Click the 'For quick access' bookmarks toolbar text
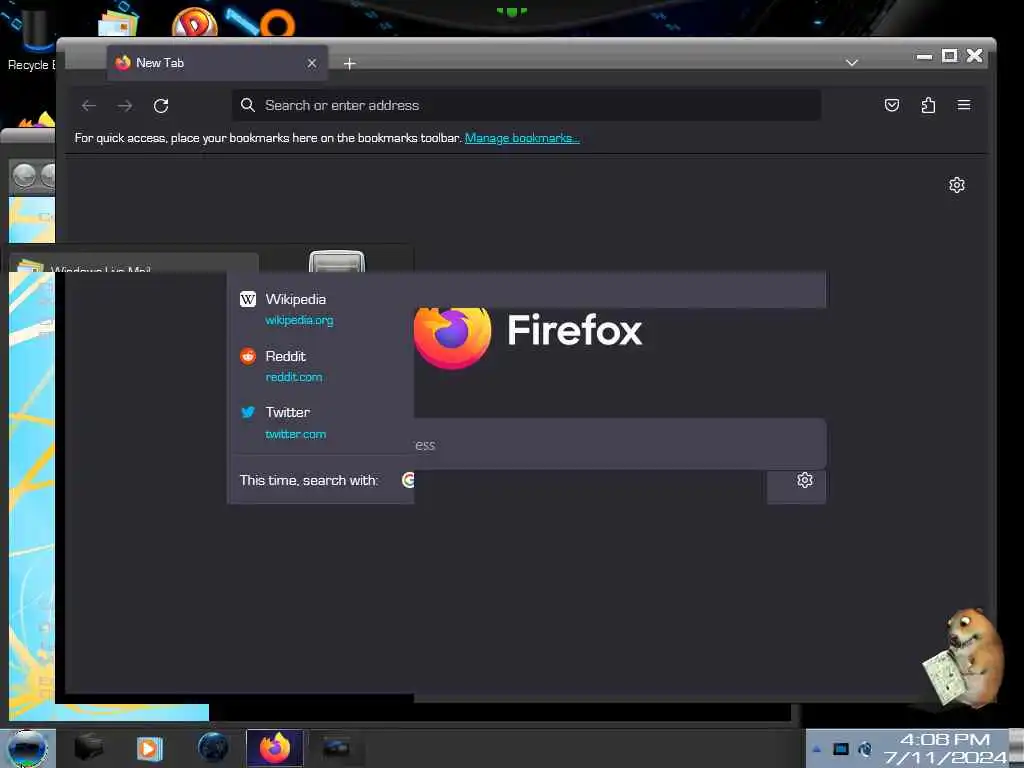The image size is (1024, 768). pos(268,138)
